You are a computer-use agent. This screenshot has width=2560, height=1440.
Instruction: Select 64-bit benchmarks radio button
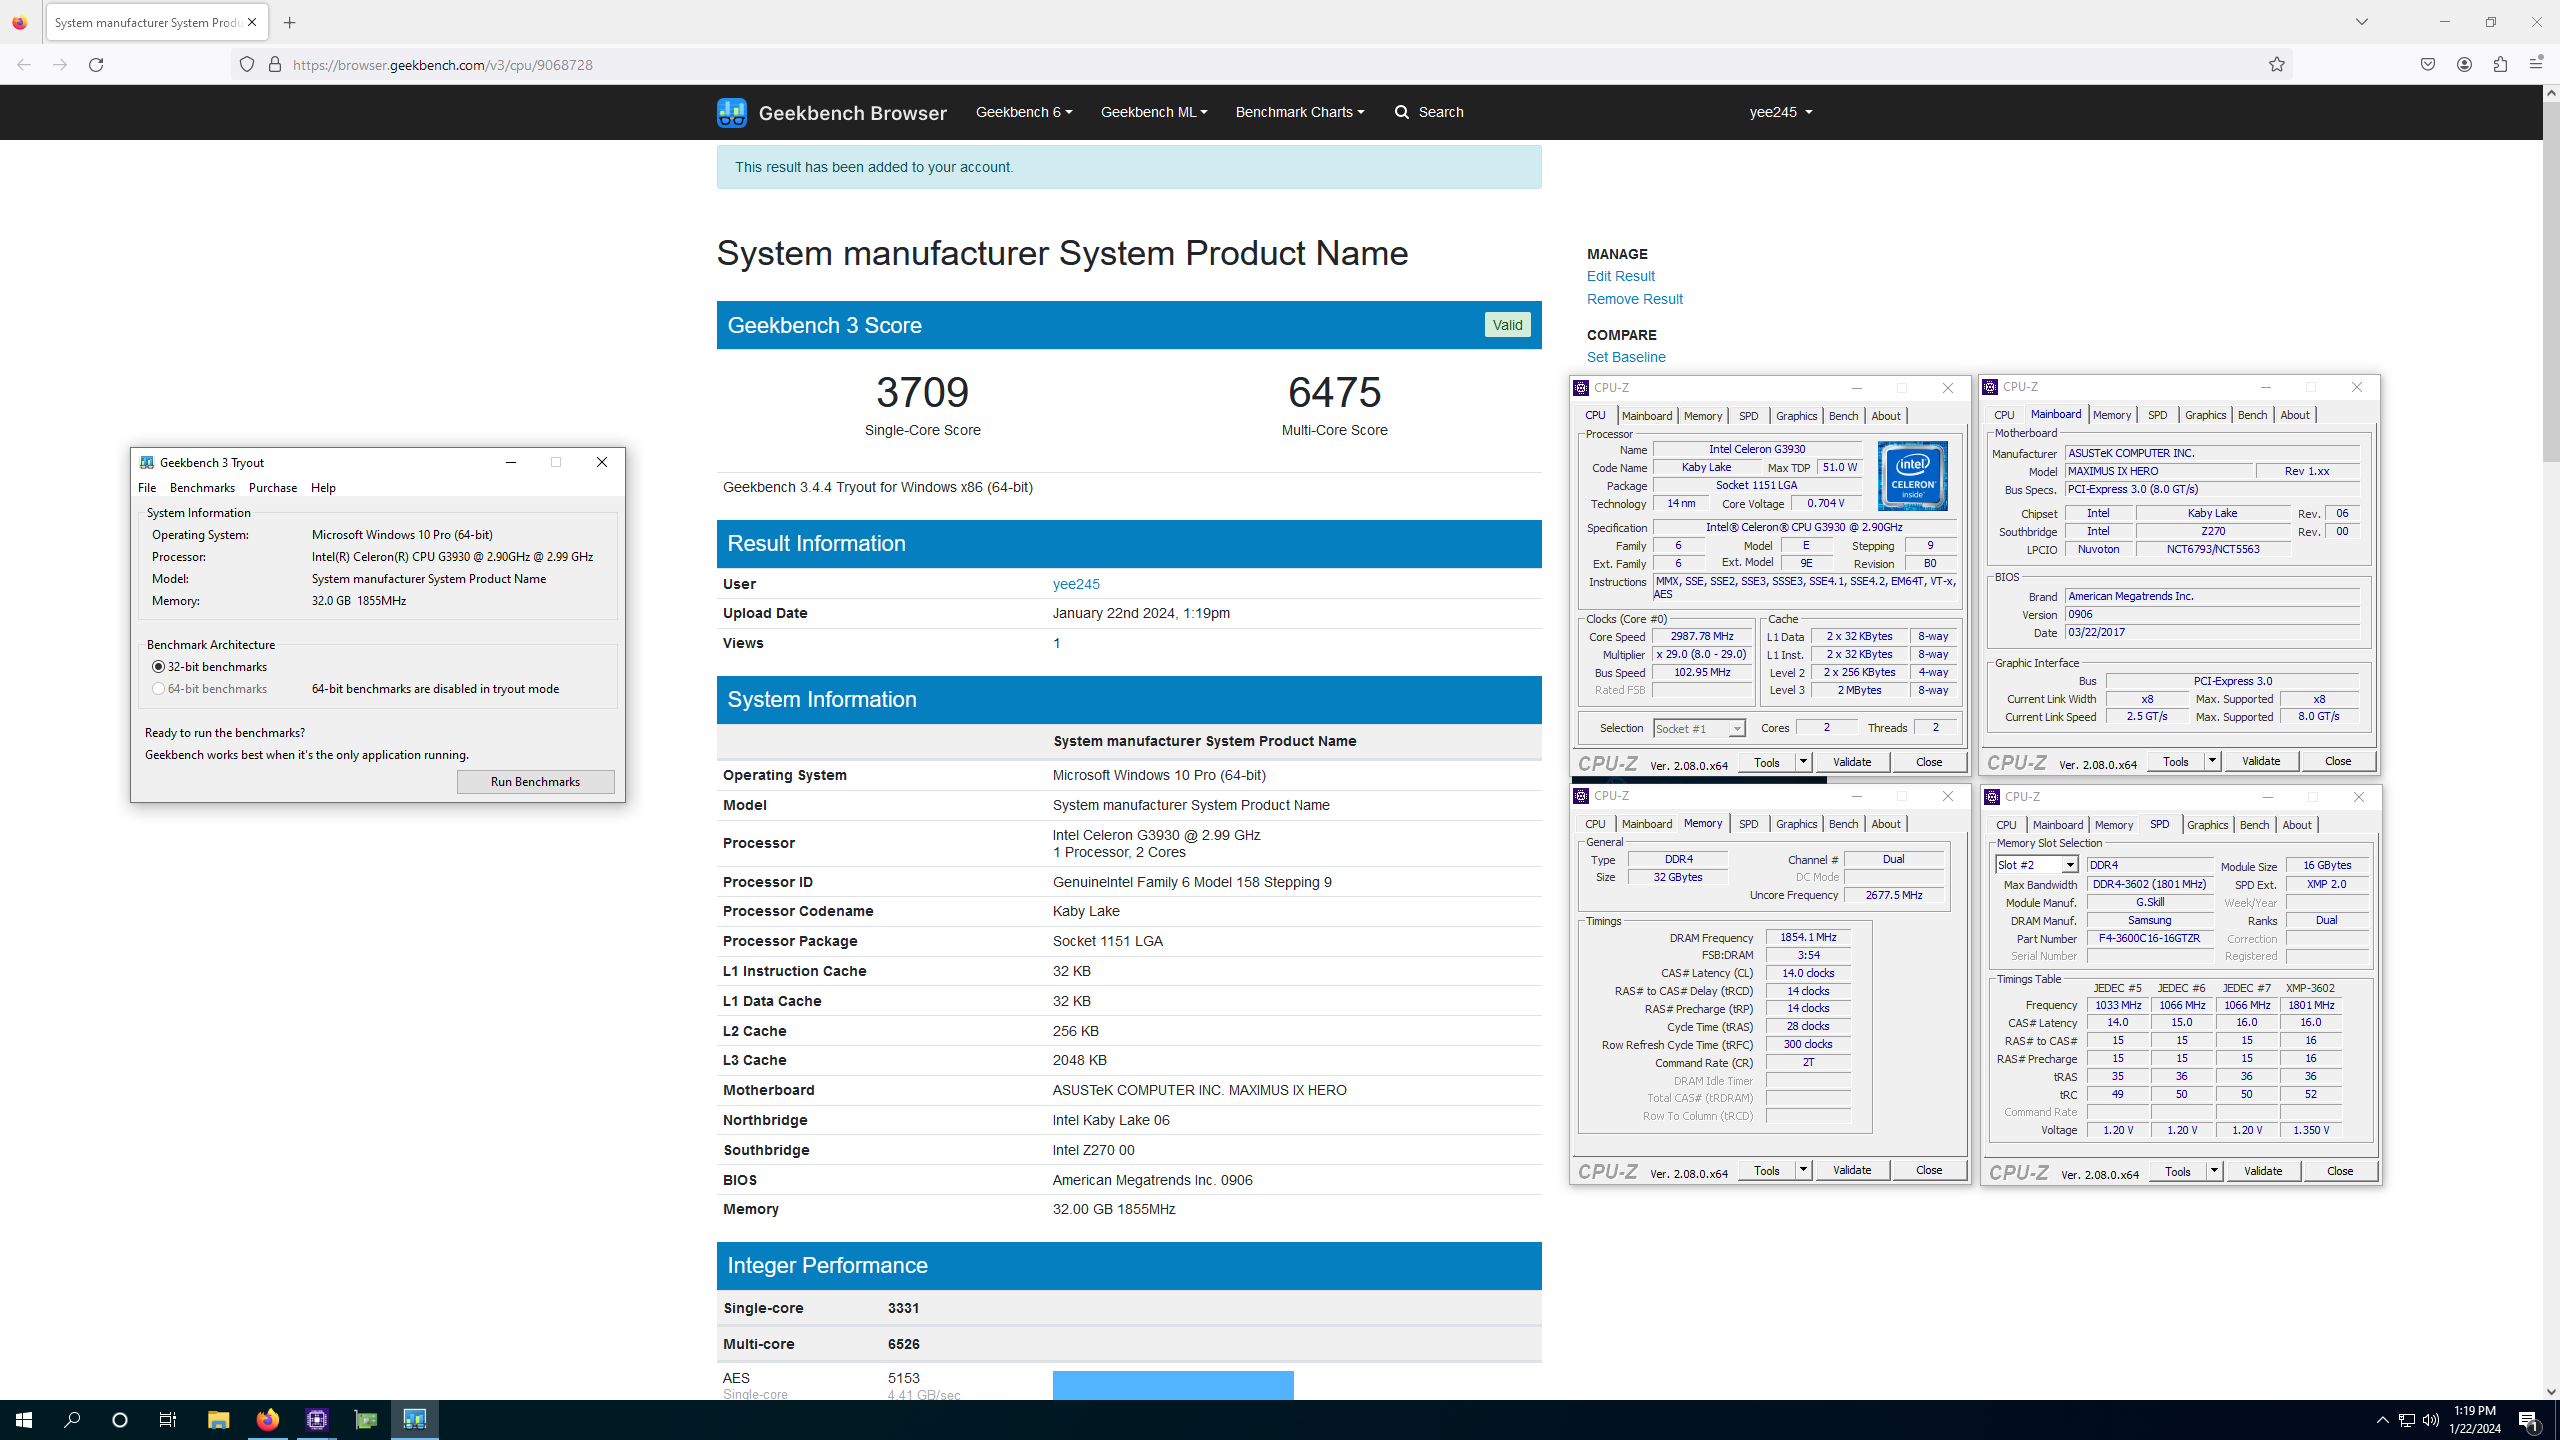coord(158,689)
